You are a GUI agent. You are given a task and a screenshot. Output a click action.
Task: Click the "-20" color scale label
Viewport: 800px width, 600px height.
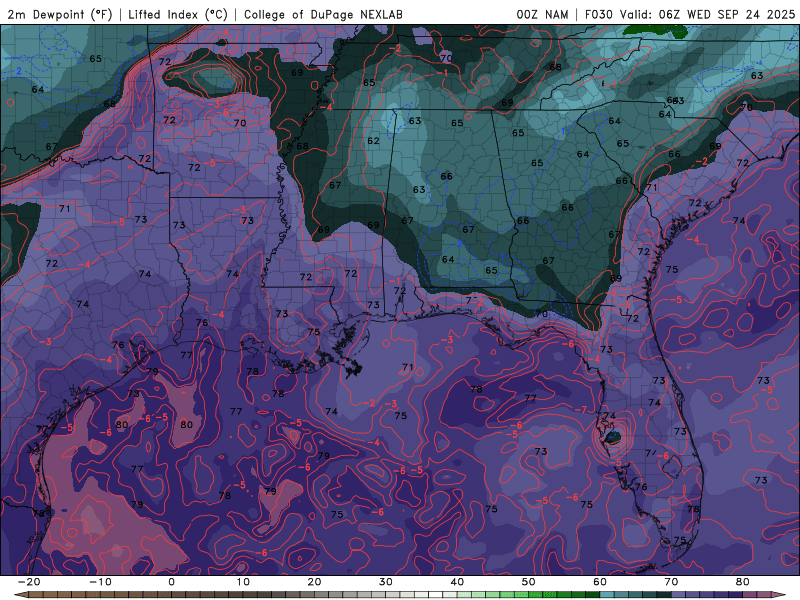click(x=29, y=582)
